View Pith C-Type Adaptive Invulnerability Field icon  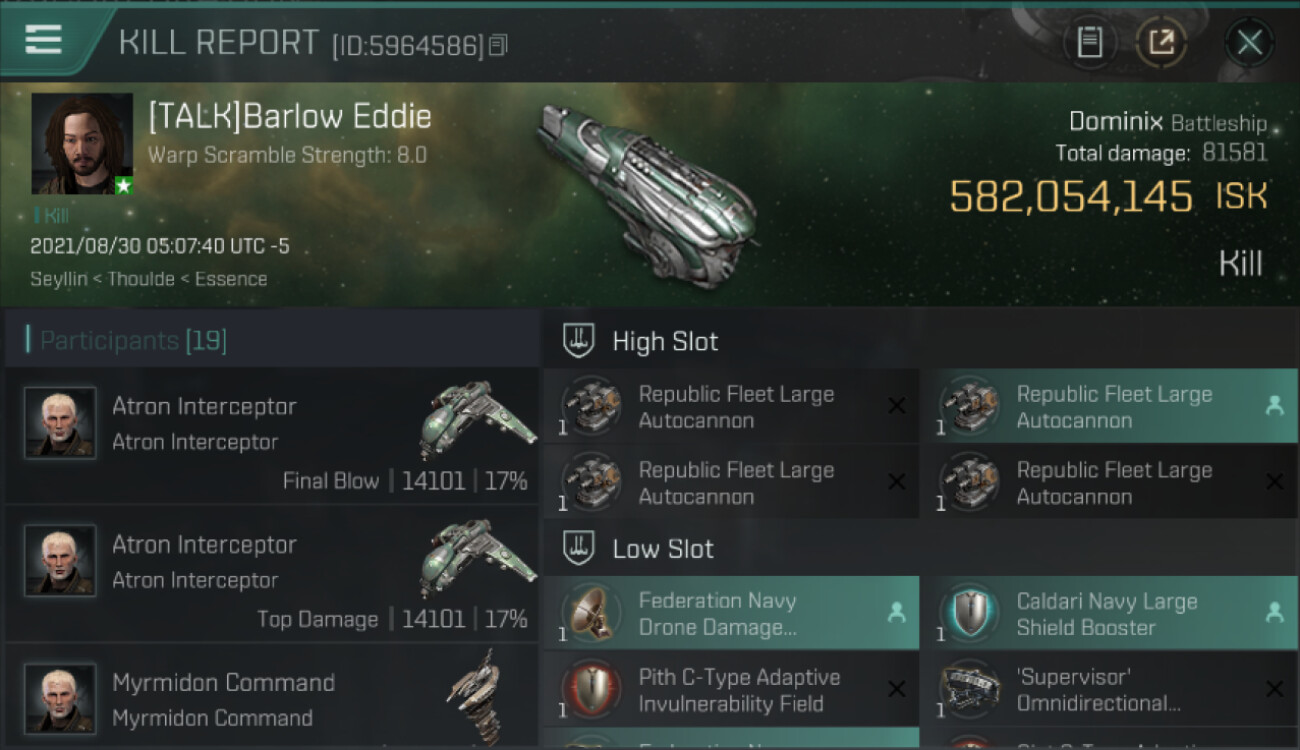[x=591, y=689]
